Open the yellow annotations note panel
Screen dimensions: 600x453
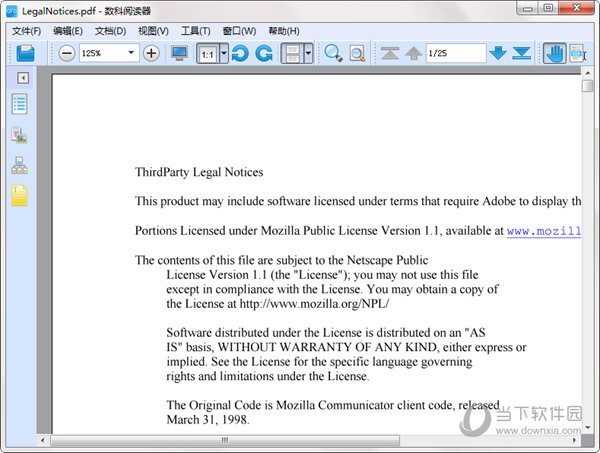pyautogui.click(x=20, y=196)
